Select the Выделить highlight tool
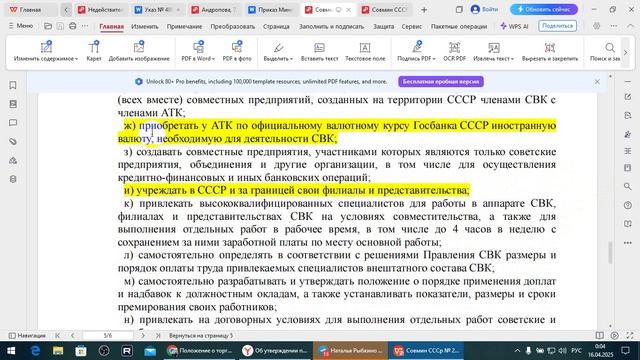 [x=278, y=51]
